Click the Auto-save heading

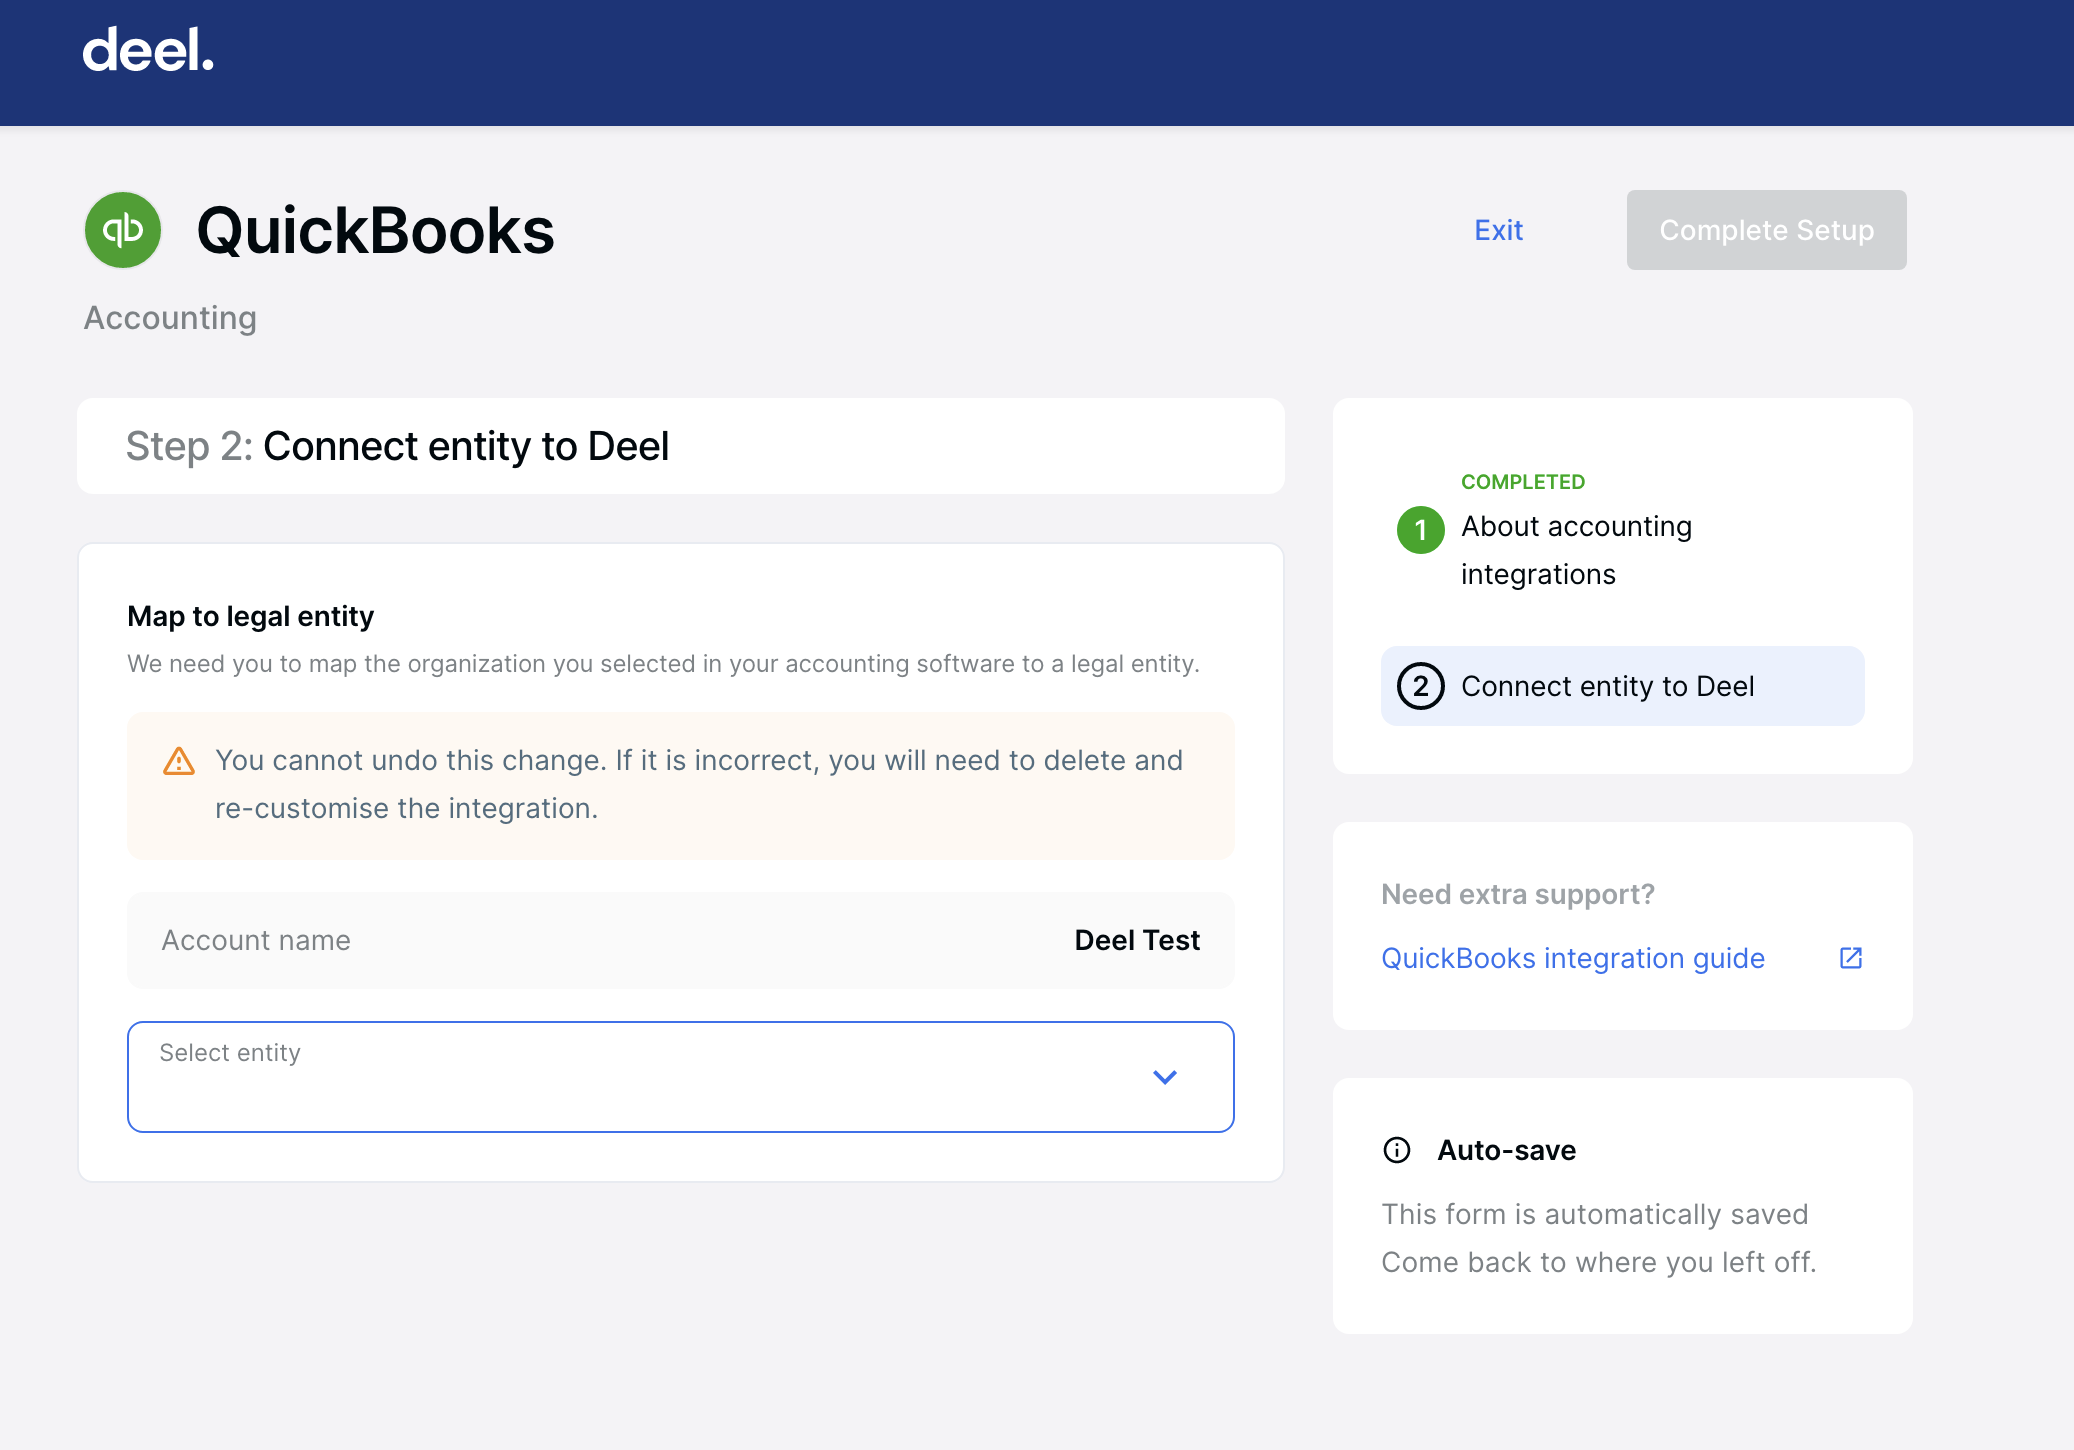point(1507,1150)
